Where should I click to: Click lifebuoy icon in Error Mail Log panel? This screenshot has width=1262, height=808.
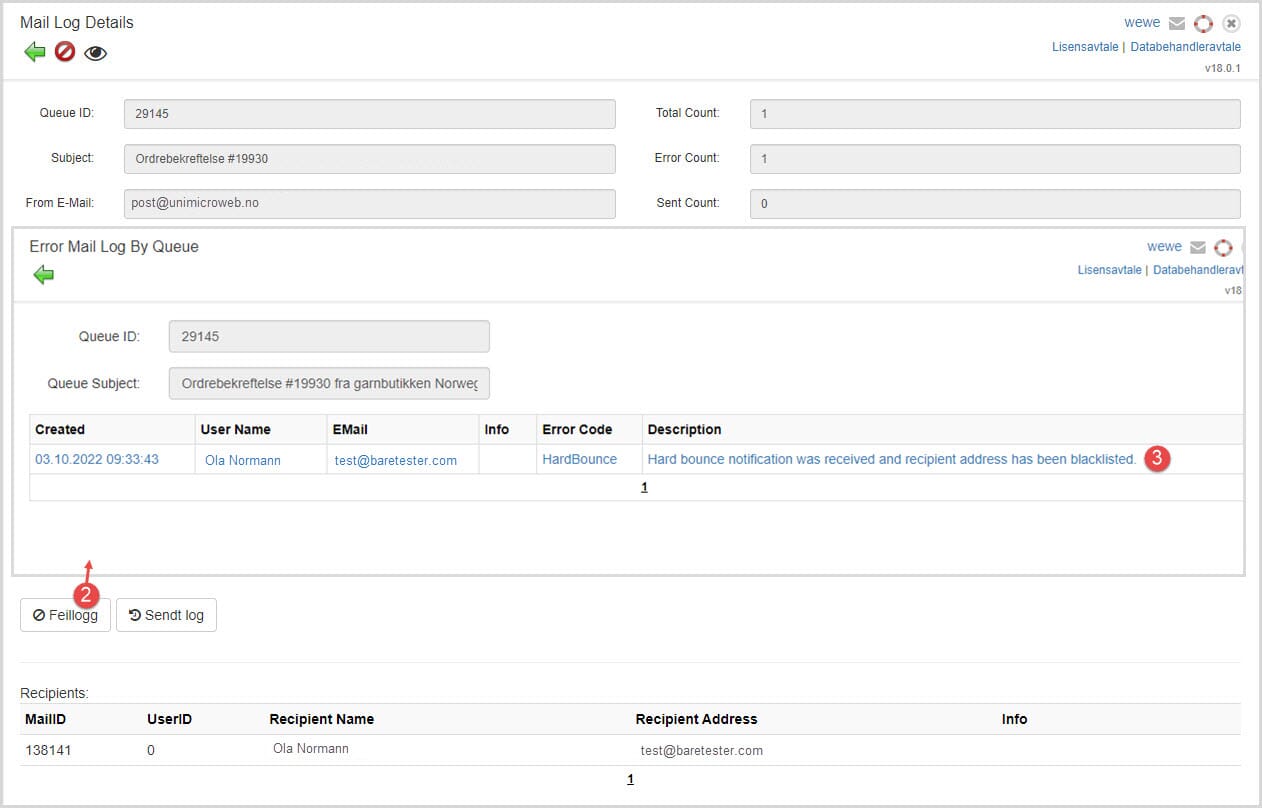(x=1223, y=247)
